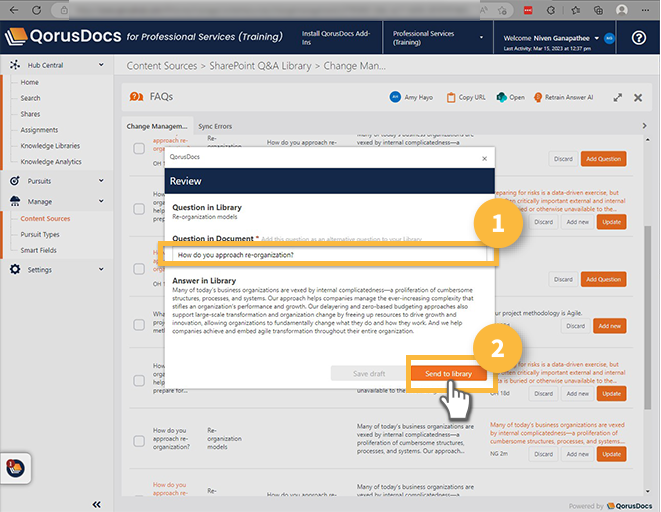The height and width of the screenshot is (512, 661).
Task: Open the floating notification widget
Action: [15, 468]
